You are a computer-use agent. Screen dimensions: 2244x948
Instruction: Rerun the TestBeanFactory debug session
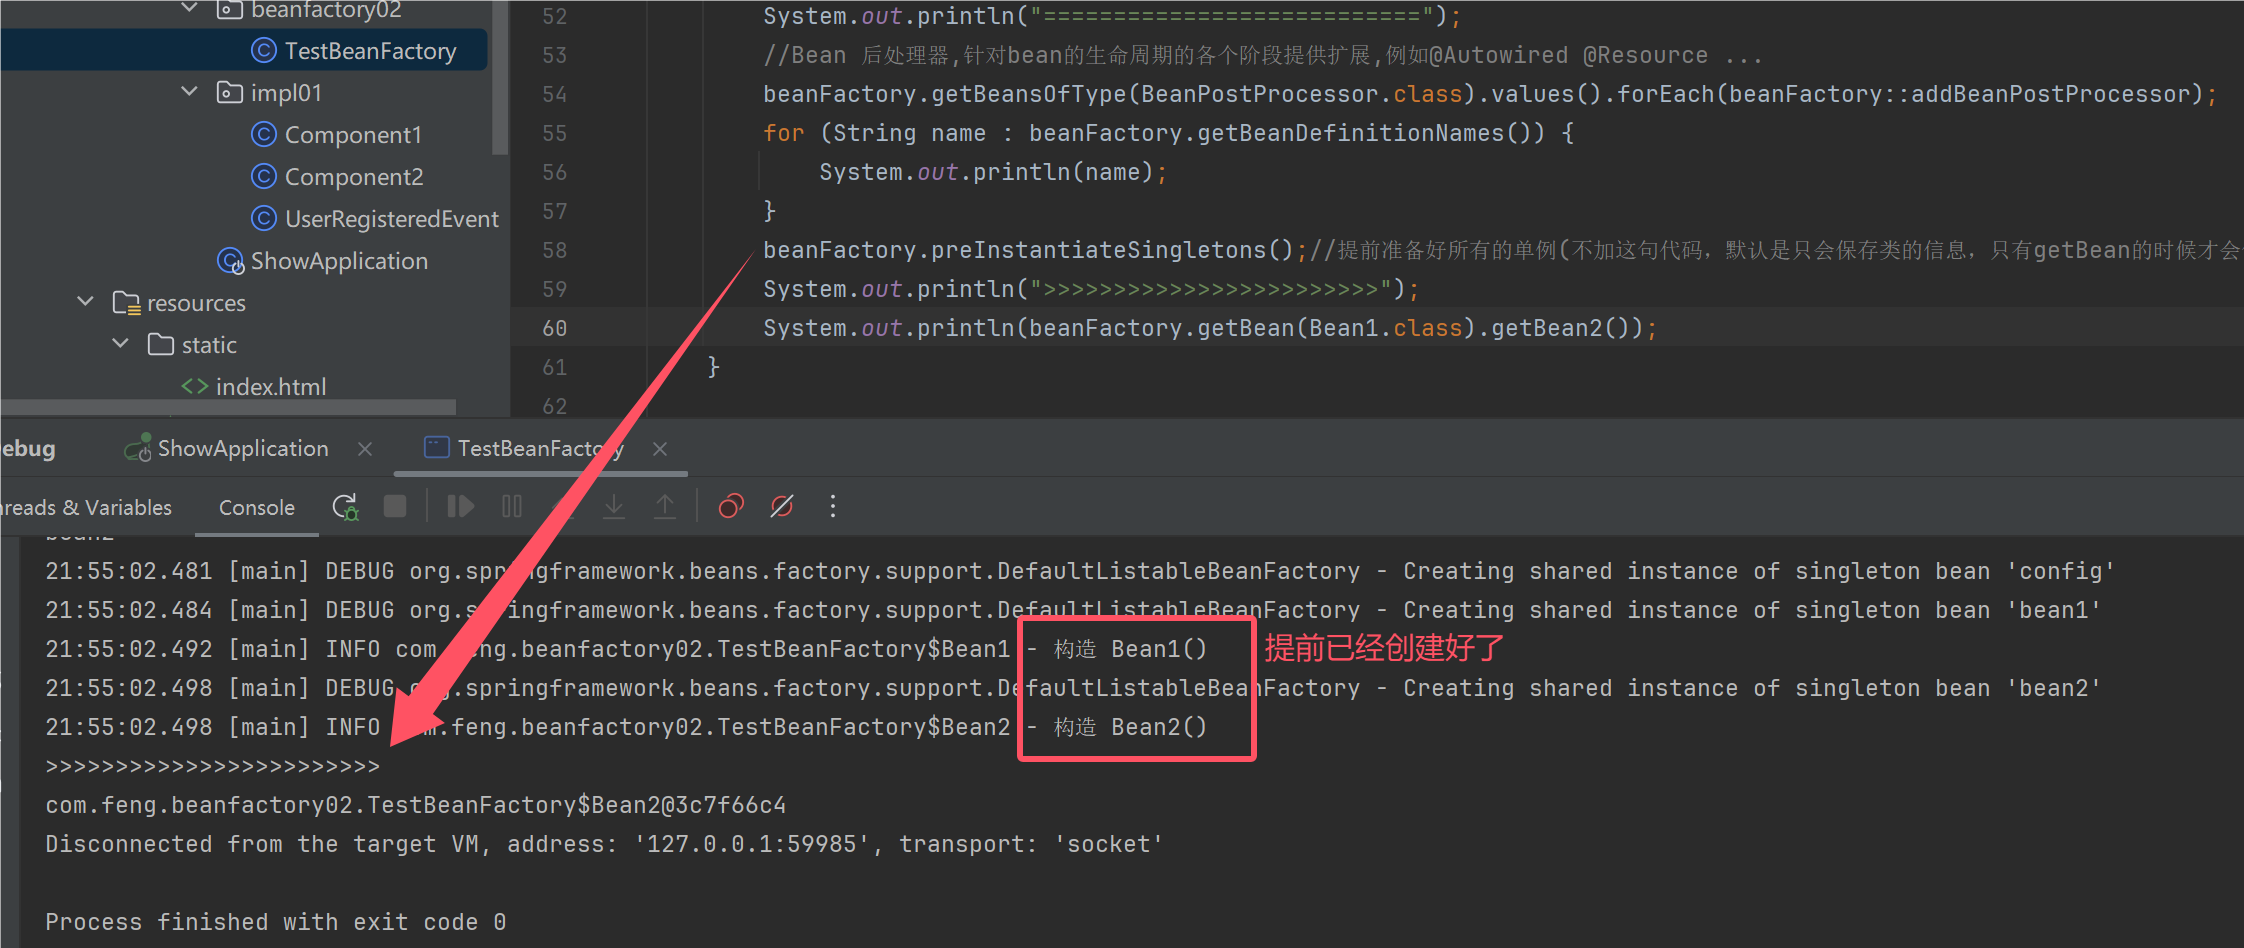[345, 507]
